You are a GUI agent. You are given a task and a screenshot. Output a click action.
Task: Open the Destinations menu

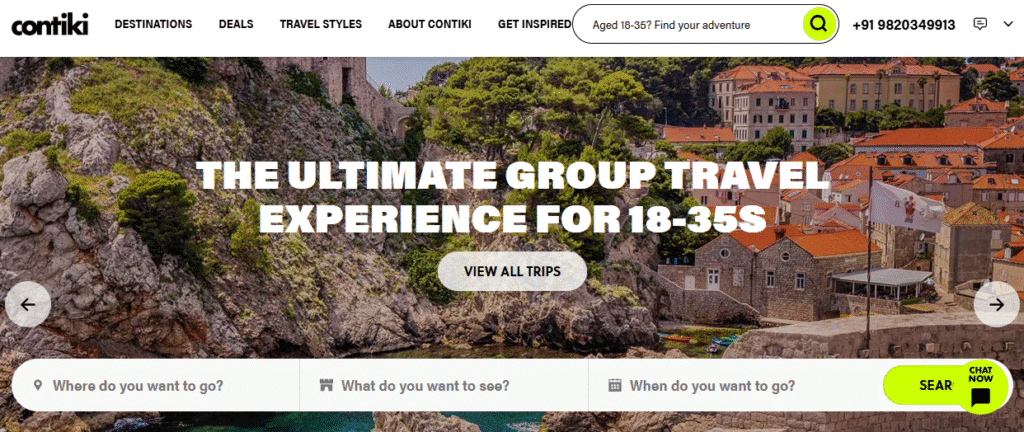[x=153, y=24]
